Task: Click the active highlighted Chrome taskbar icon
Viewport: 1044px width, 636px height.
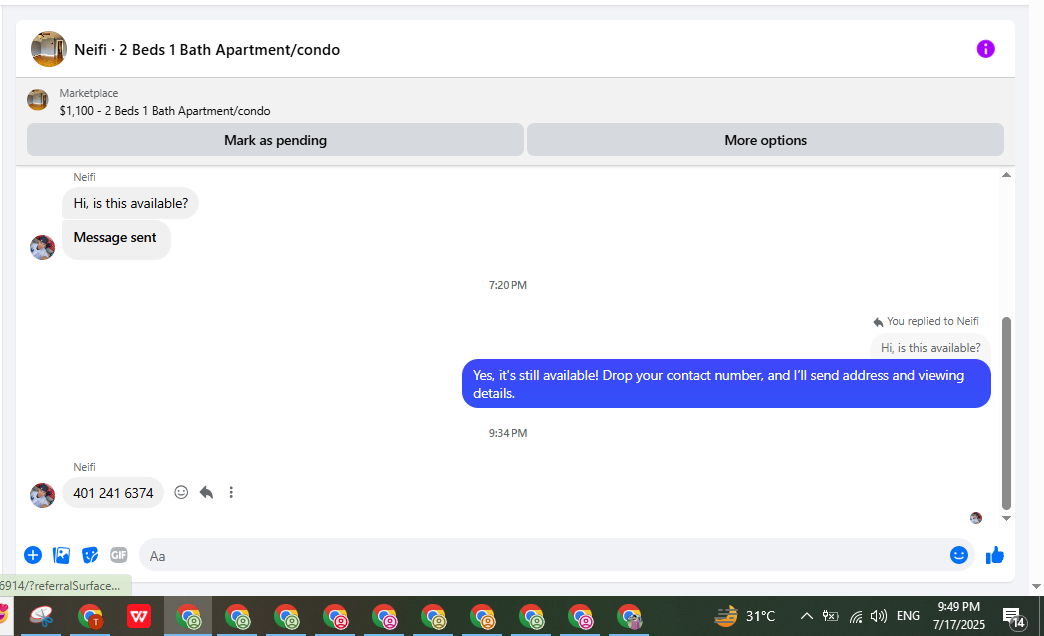Action: tap(188, 616)
